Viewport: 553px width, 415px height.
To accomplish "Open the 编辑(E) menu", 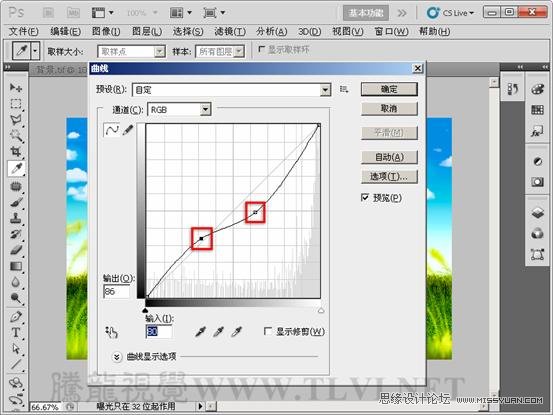I will pos(66,32).
